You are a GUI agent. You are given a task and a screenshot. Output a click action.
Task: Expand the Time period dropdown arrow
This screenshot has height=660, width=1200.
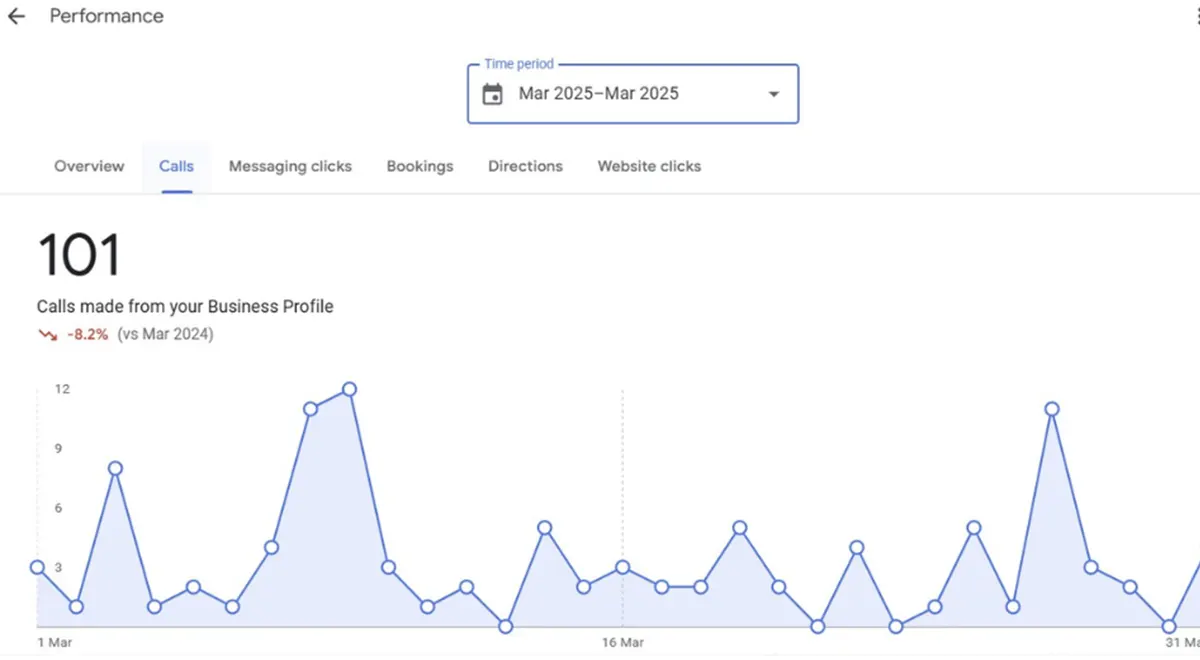pyautogui.click(x=773, y=94)
